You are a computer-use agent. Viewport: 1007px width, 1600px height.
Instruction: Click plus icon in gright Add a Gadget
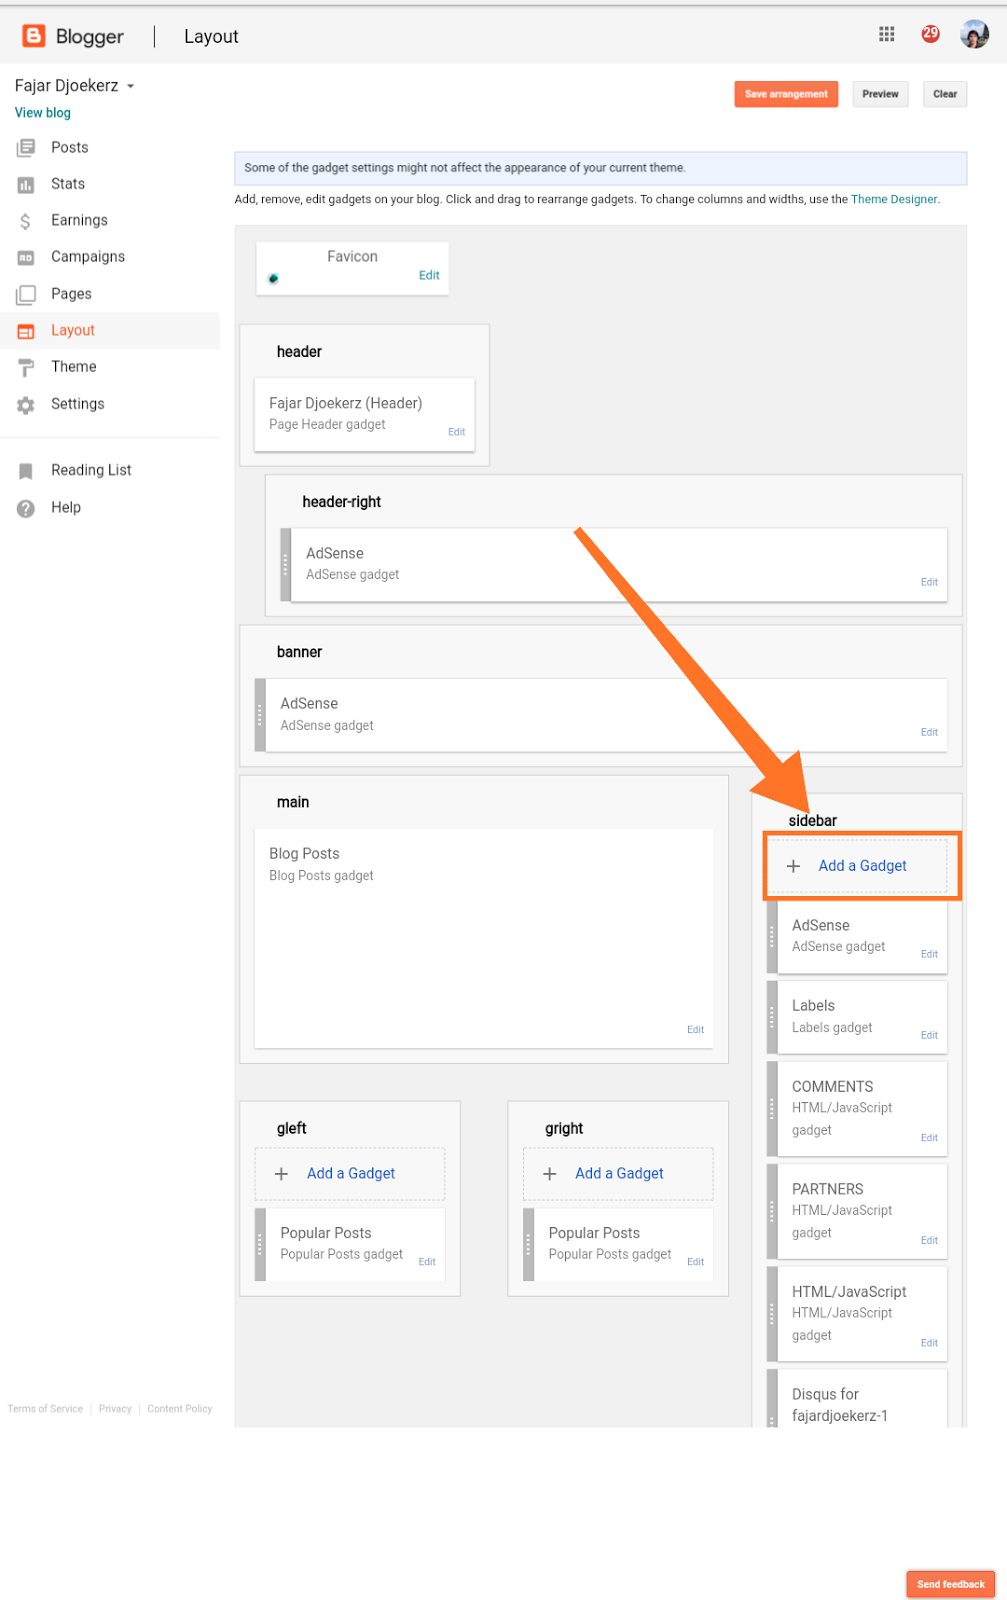click(x=549, y=1174)
